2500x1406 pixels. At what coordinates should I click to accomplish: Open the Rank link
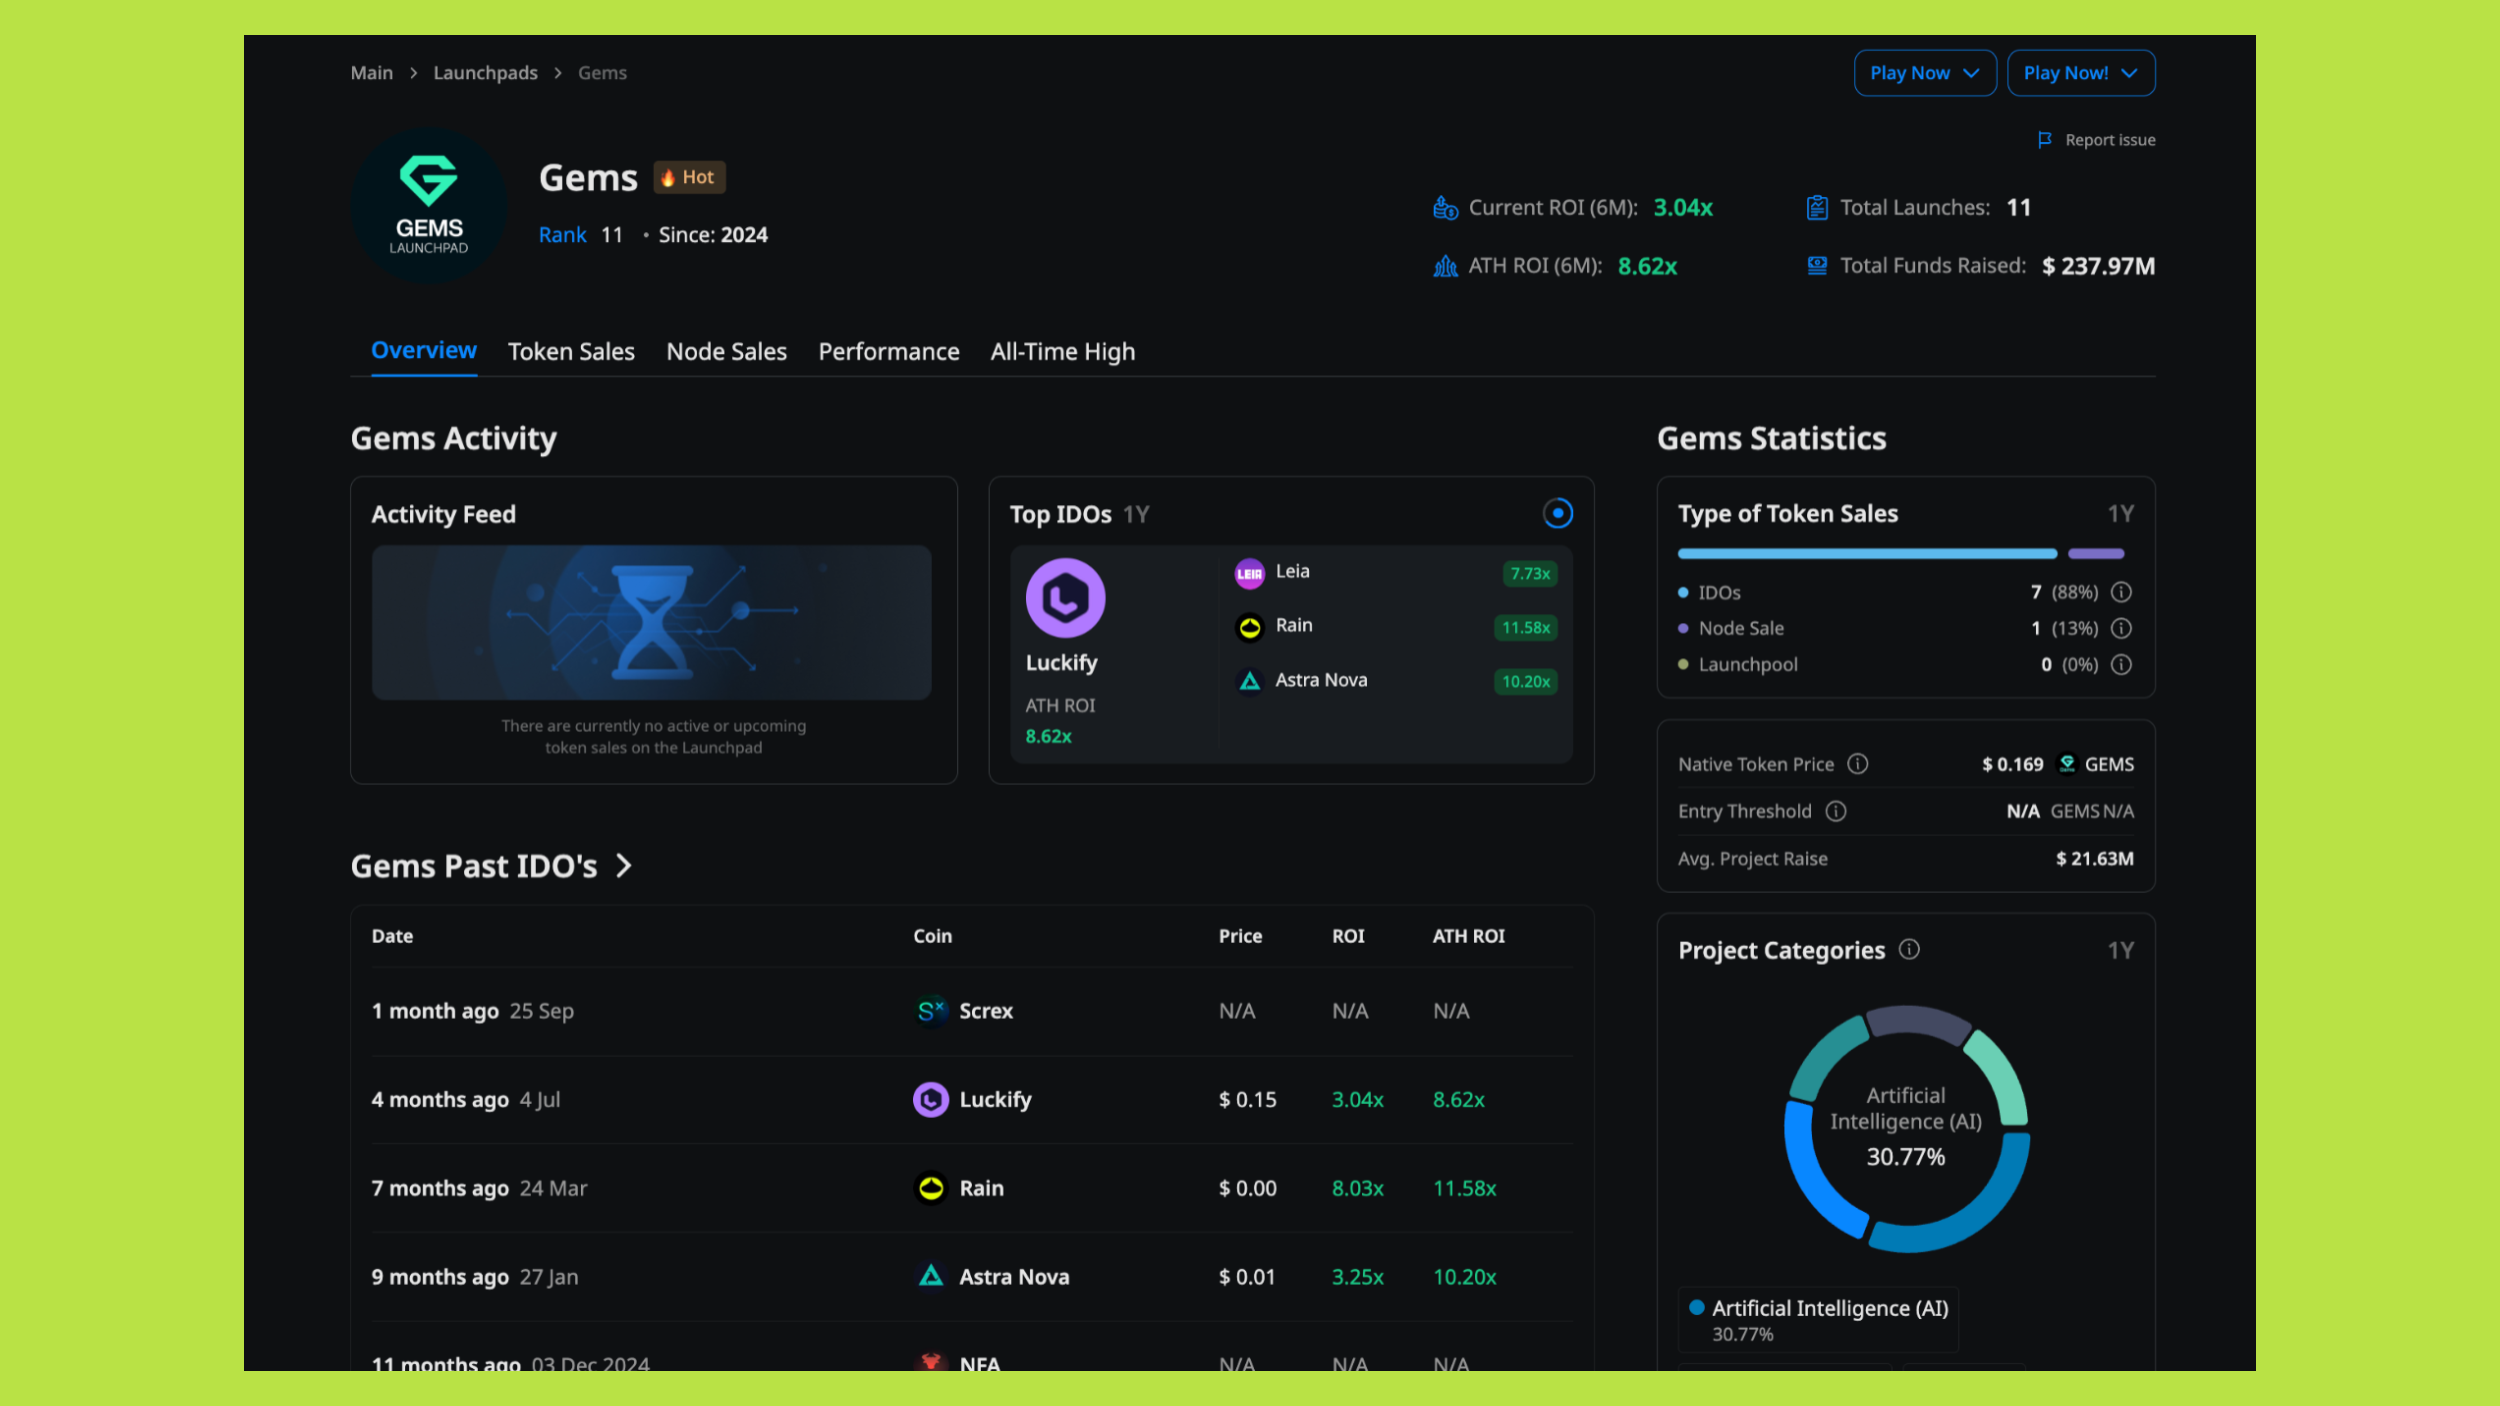(x=562, y=235)
